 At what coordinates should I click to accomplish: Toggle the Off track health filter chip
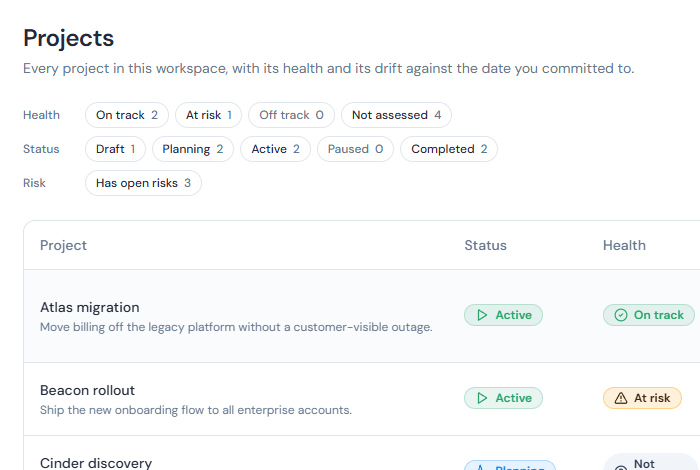(292, 115)
